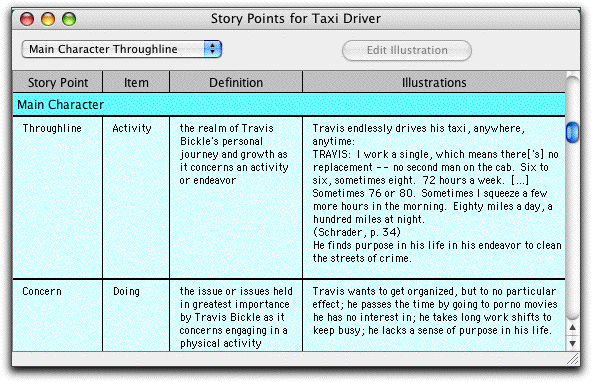Open the Main Character Throughline dropdown
Screen dimensions: 592x382
[x=122, y=49]
